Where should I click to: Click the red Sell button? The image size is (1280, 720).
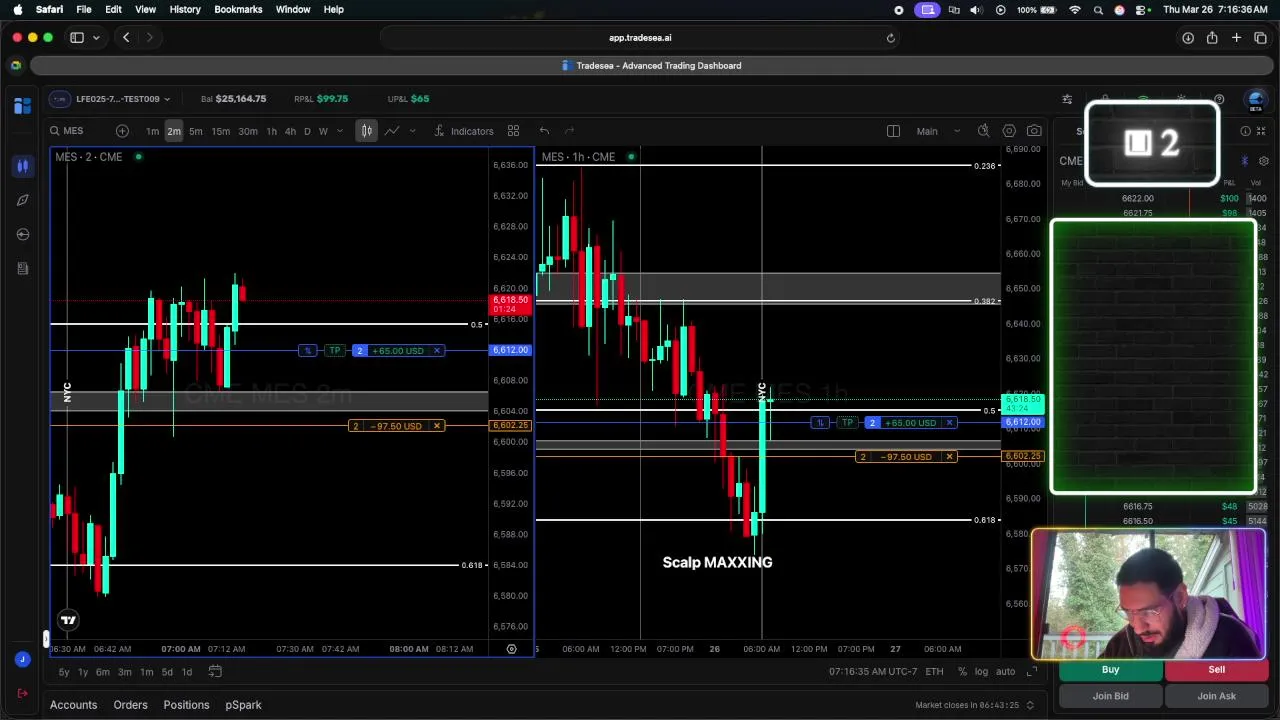1216,670
